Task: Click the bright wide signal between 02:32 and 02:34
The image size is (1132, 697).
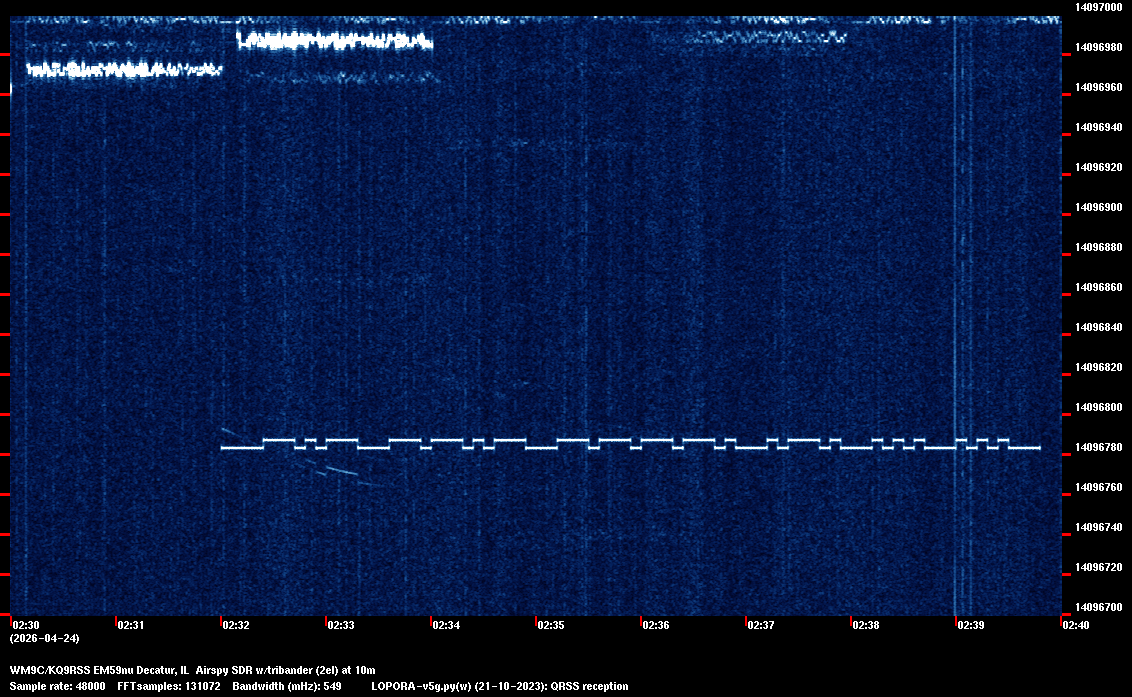Action: pos(334,41)
